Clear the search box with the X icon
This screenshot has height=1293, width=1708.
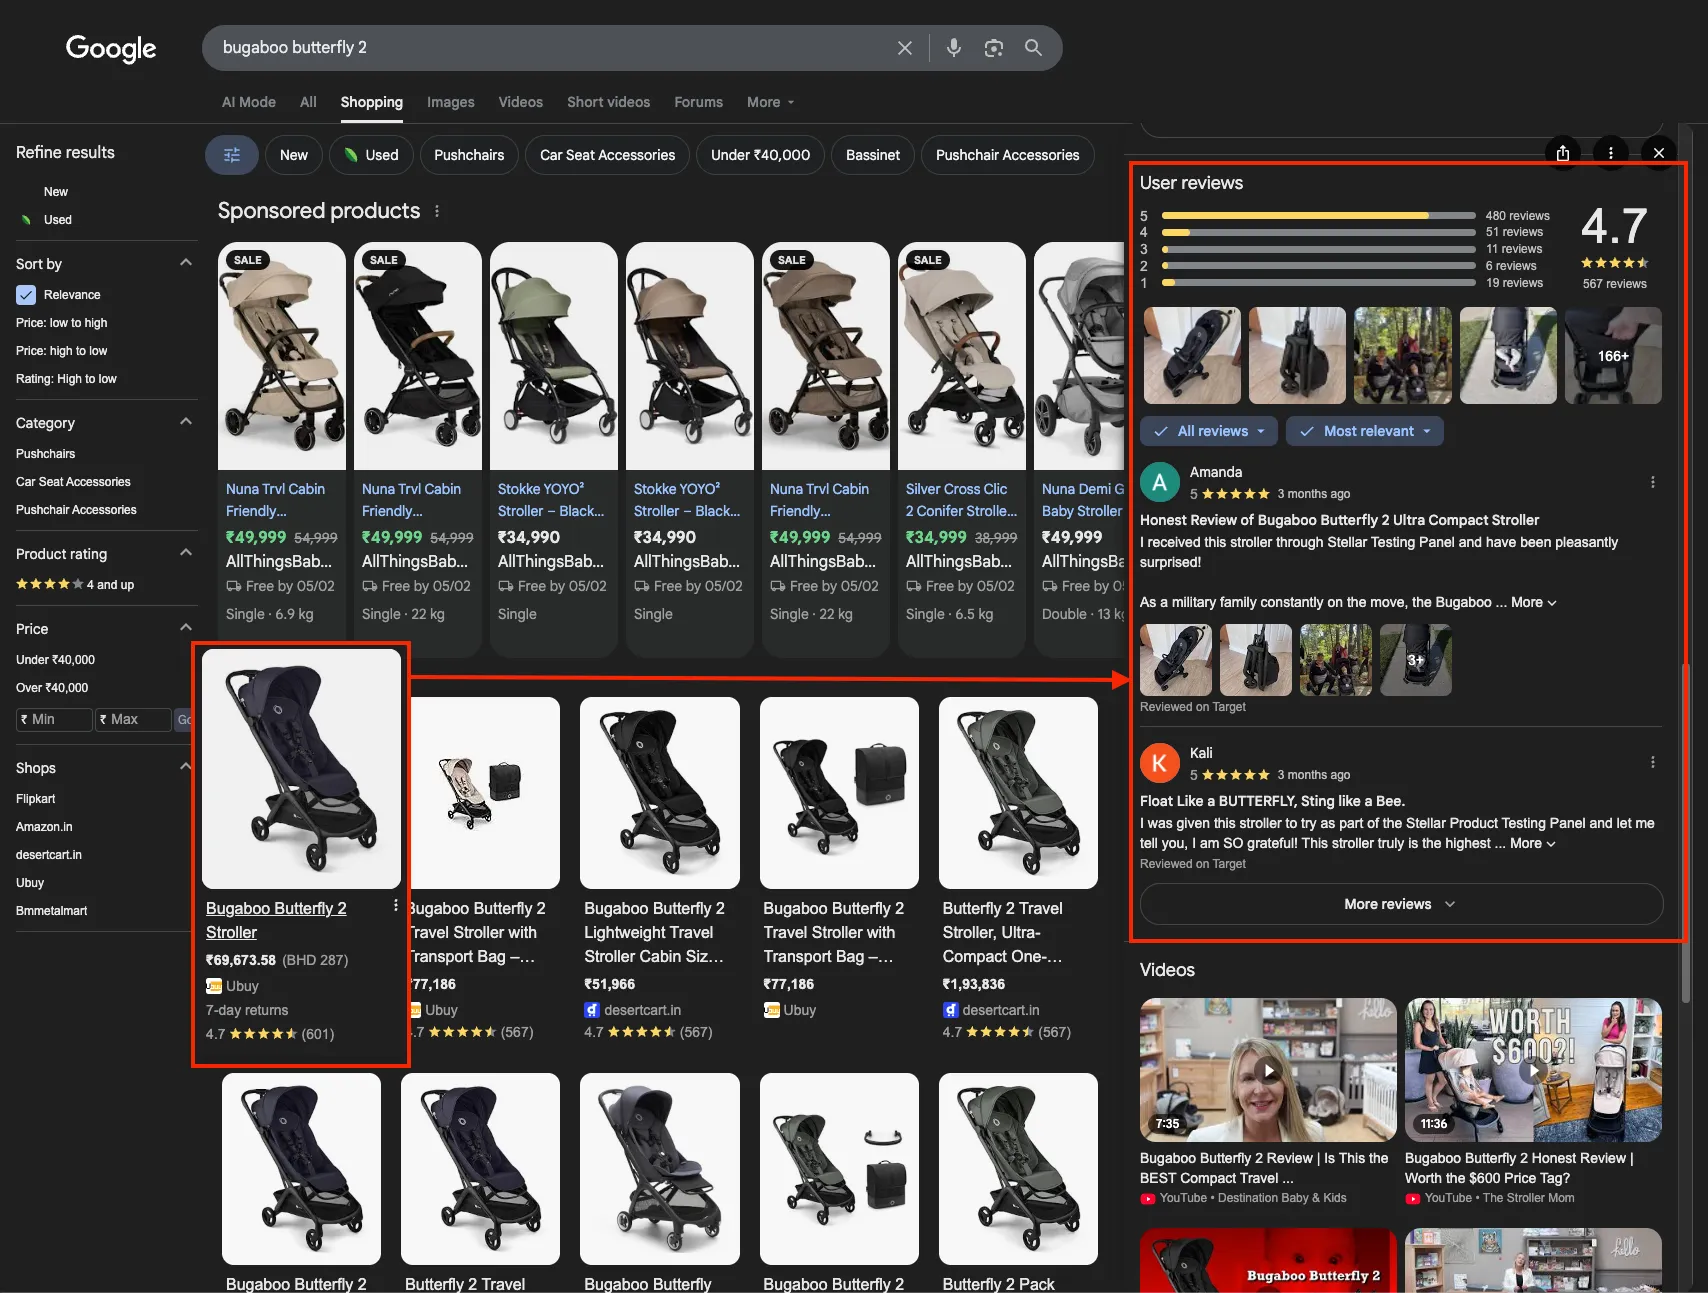(905, 48)
